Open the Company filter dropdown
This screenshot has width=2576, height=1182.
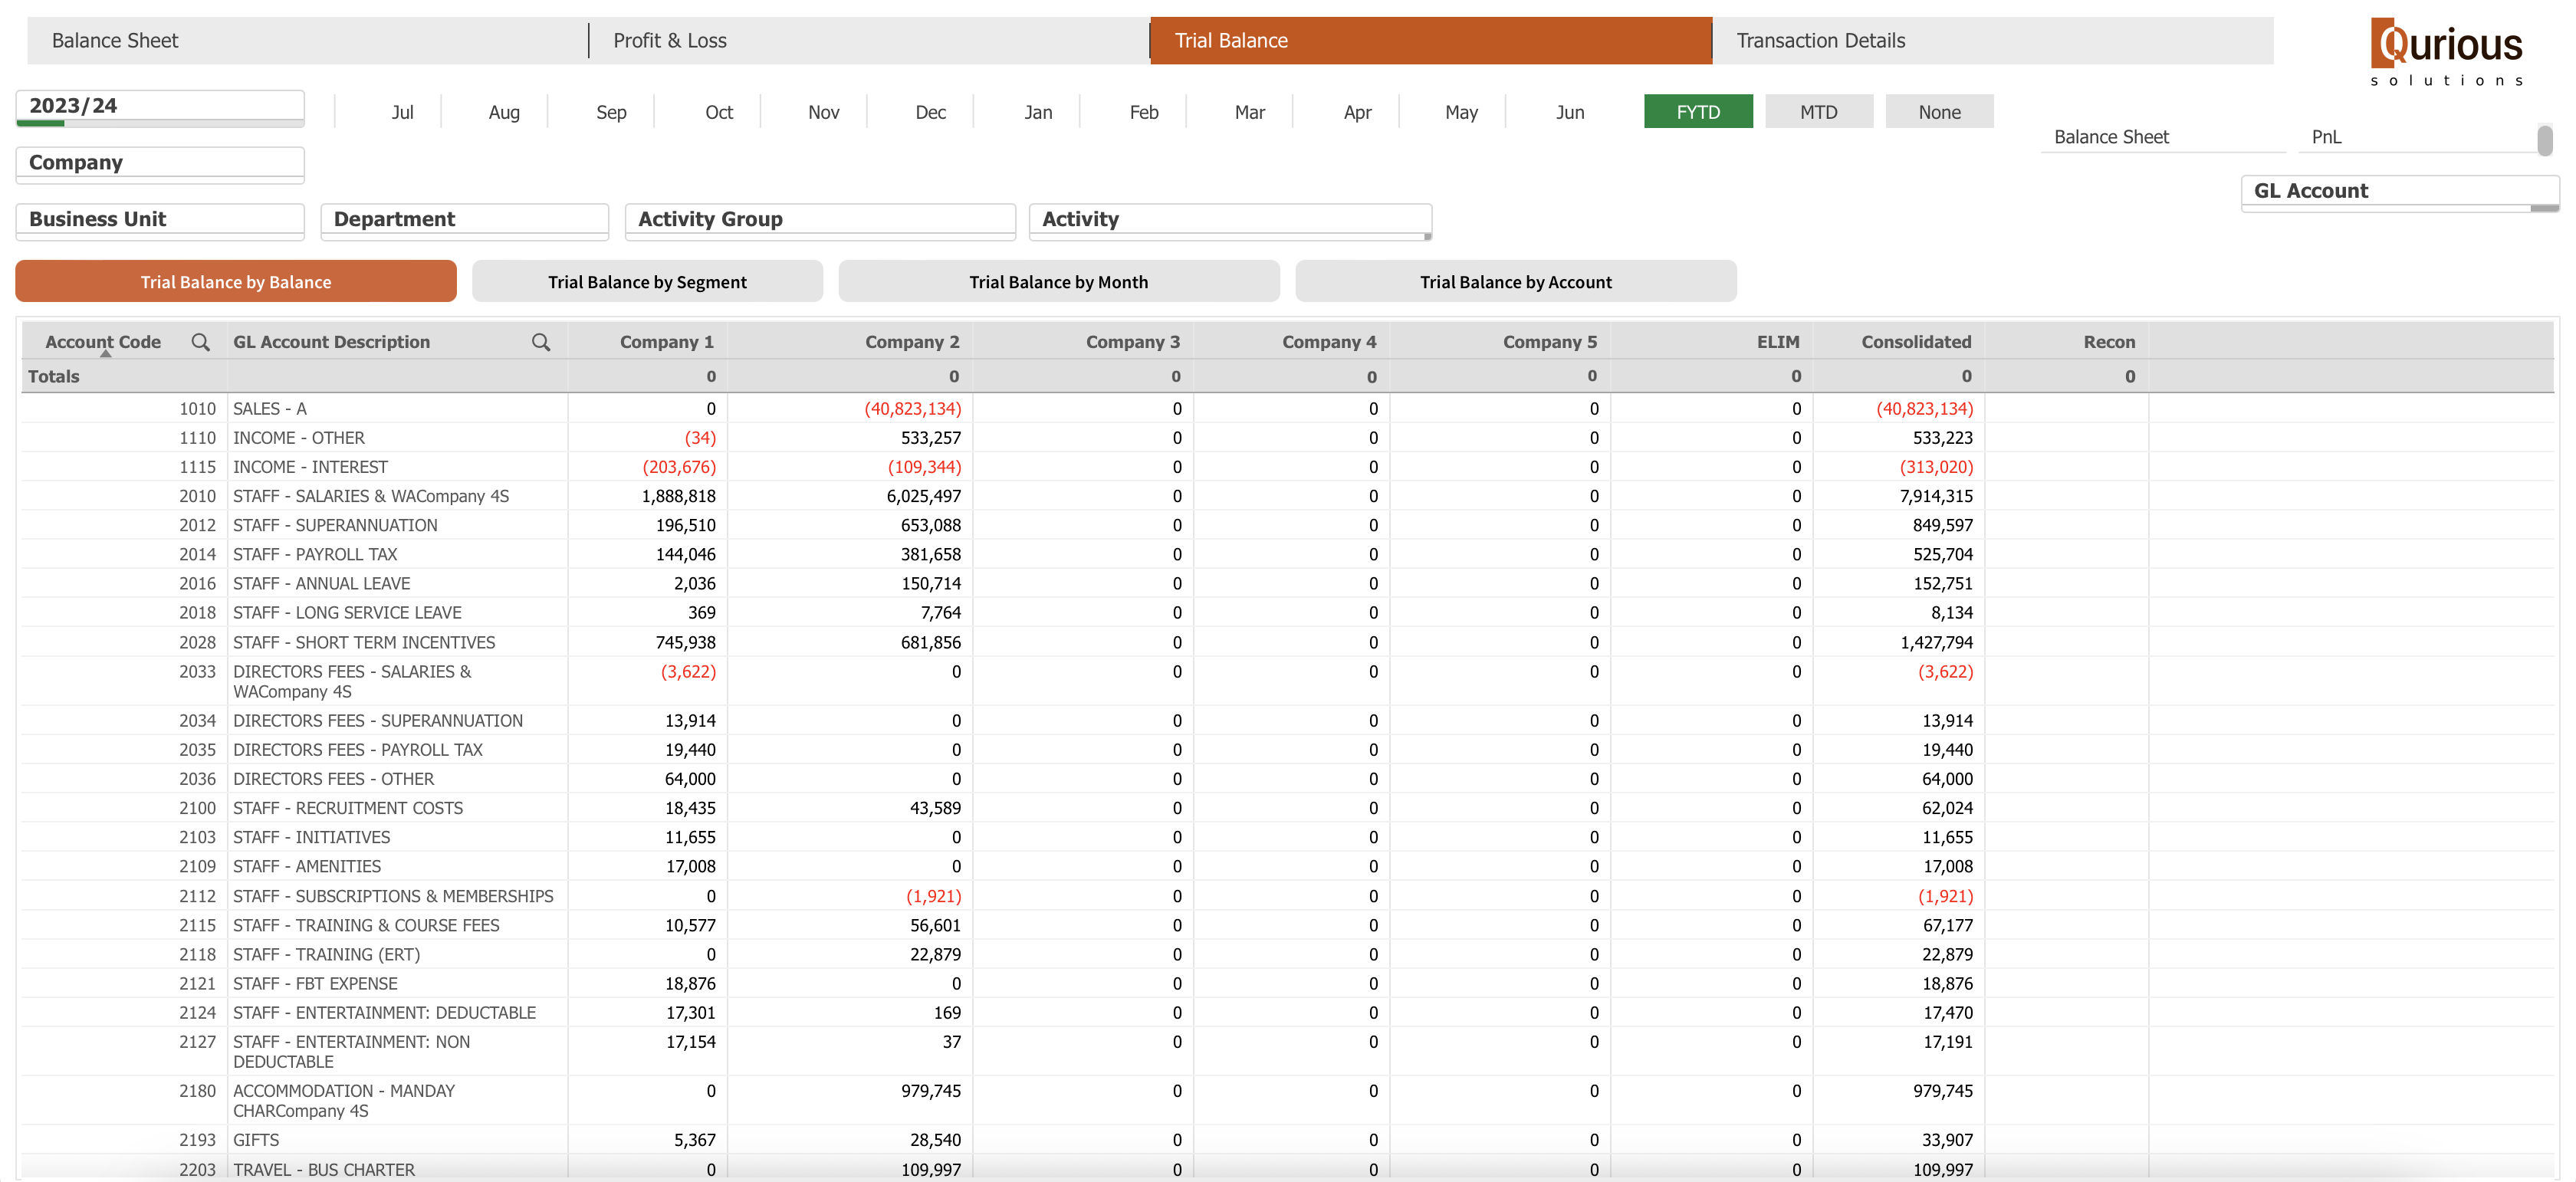coord(160,164)
